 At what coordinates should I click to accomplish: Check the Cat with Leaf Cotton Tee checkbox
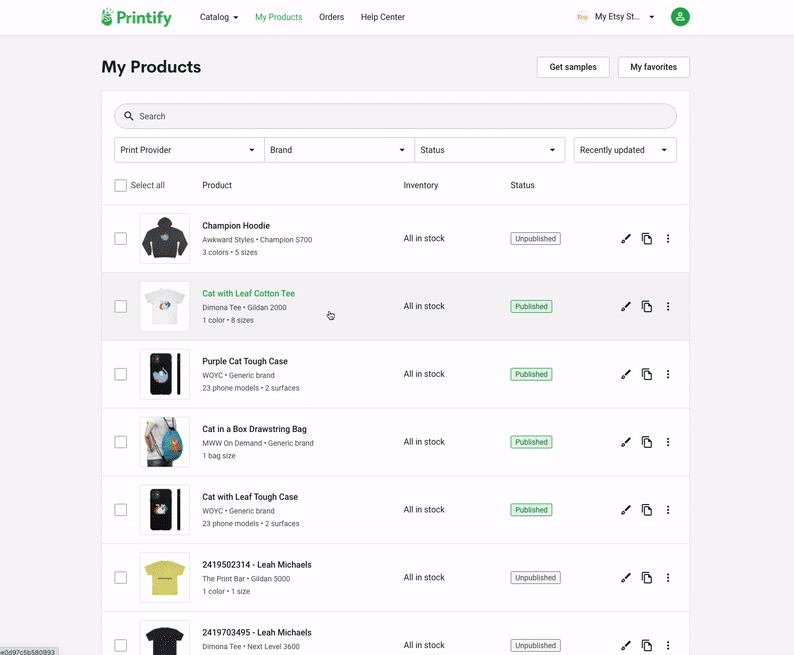[121, 306]
